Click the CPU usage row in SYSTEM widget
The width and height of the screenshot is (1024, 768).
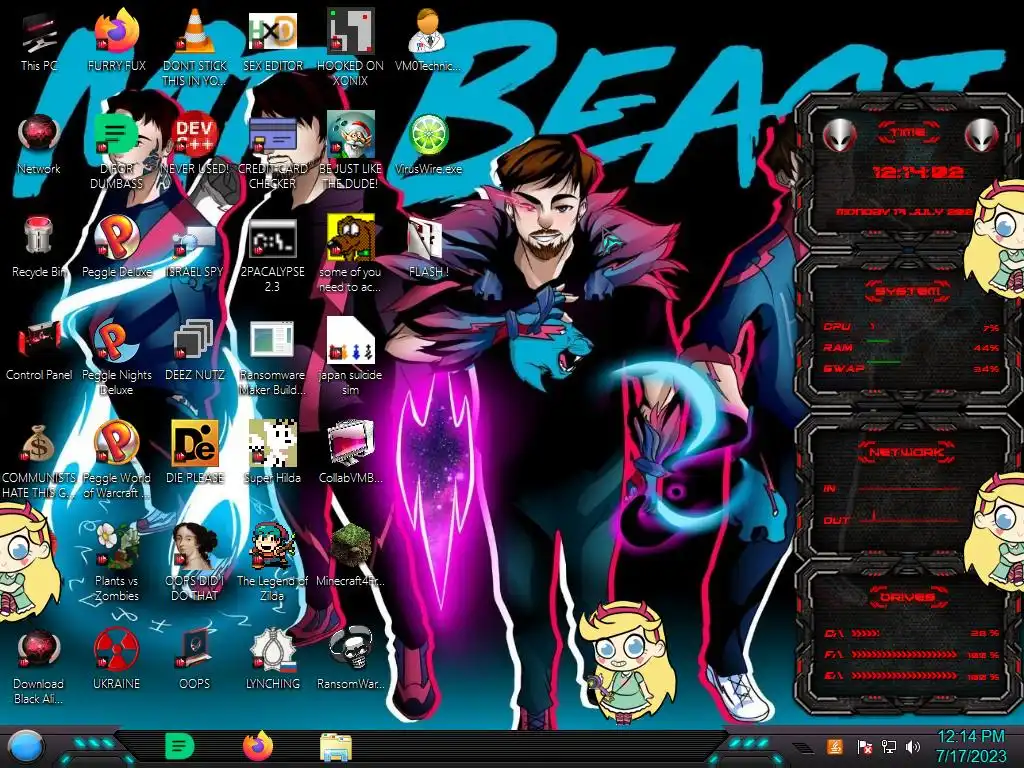click(912, 327)
